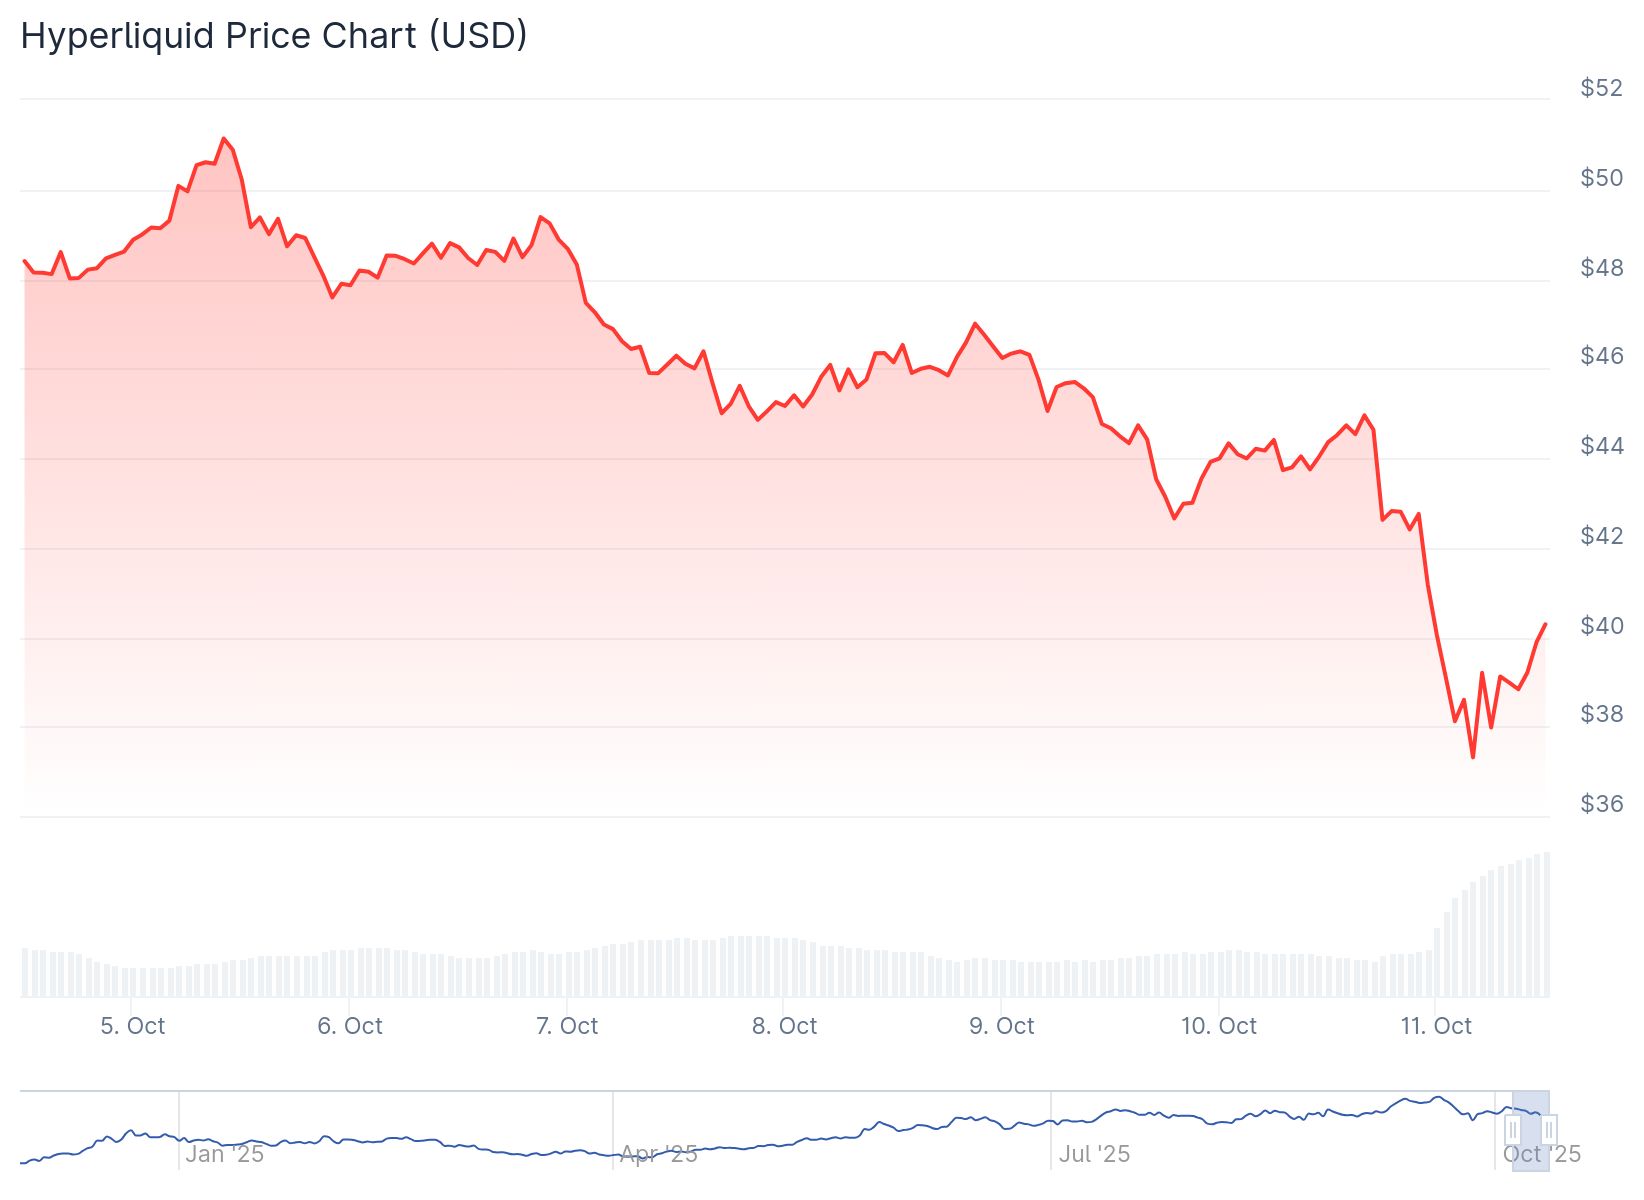This screenshot has width=1644, height=1200.
Task: Click the shaded selected range in navigator
Action: [1531, 1112]
